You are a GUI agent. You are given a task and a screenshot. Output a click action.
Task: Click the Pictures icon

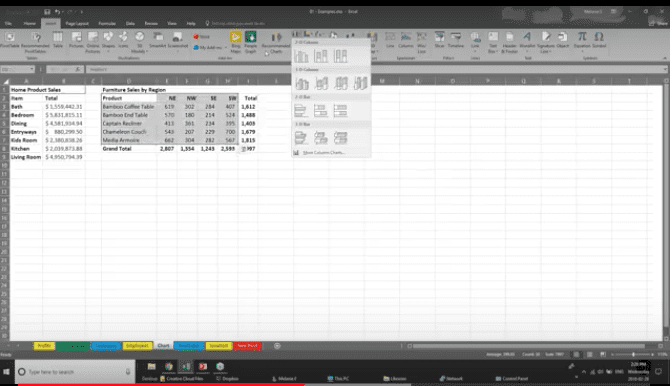coord(76,40)
